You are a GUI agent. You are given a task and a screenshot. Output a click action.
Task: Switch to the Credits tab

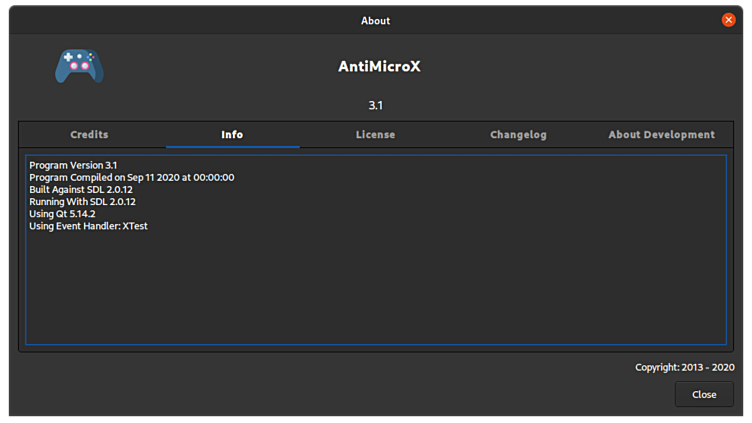89,135
